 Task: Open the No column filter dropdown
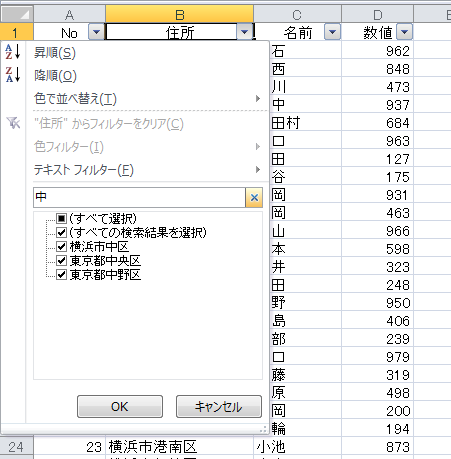[x=96, y=32]
